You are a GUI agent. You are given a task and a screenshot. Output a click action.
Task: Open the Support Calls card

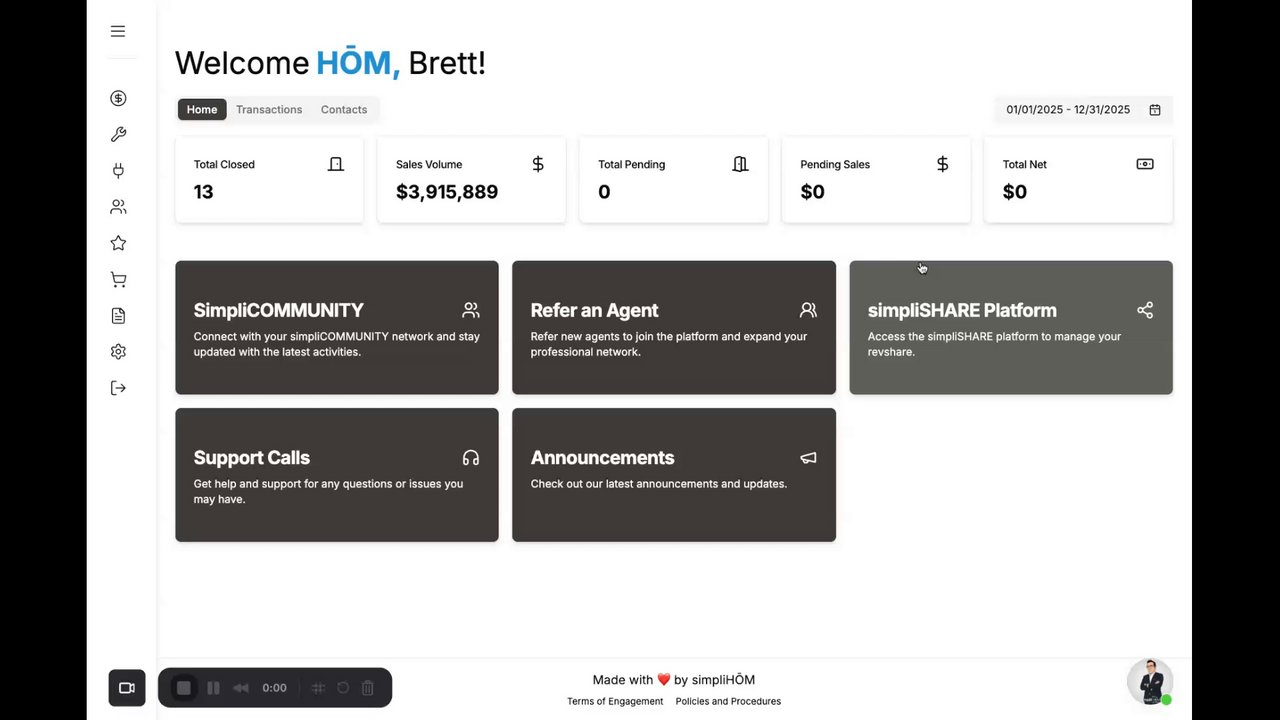click(336, 475)
